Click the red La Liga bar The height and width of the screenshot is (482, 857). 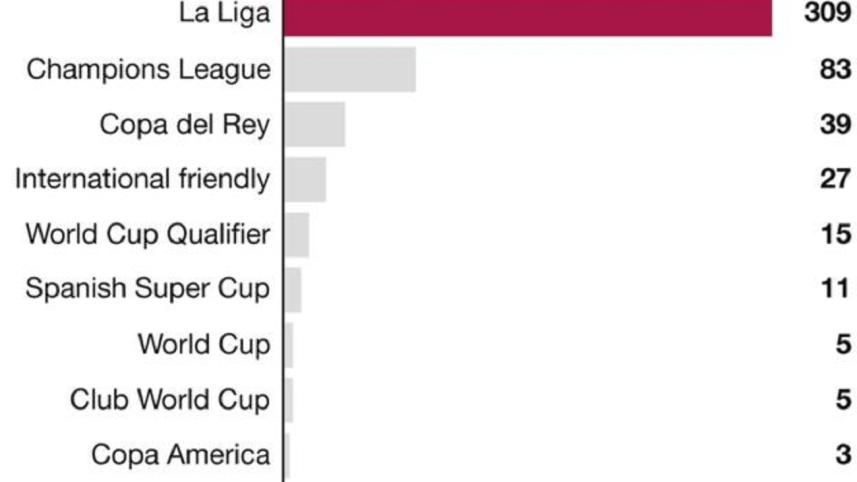[527, 16]
